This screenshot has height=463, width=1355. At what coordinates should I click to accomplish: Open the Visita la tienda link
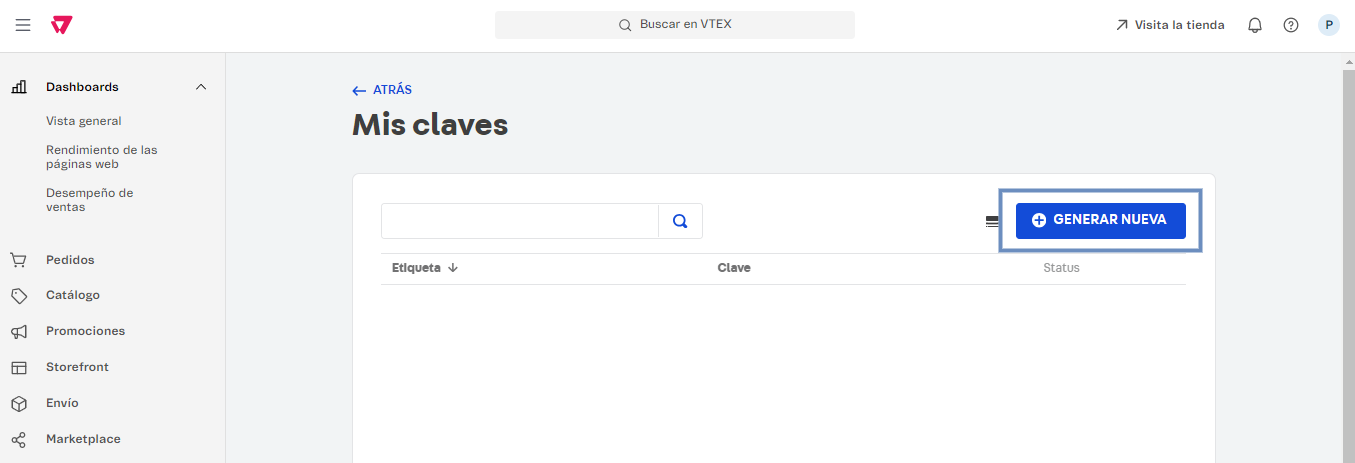point(1170,25)
